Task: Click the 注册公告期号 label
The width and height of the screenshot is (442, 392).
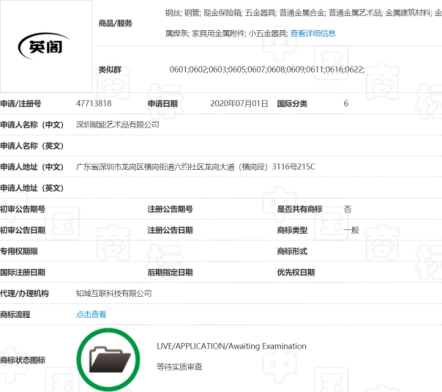Action: (170, 209)
